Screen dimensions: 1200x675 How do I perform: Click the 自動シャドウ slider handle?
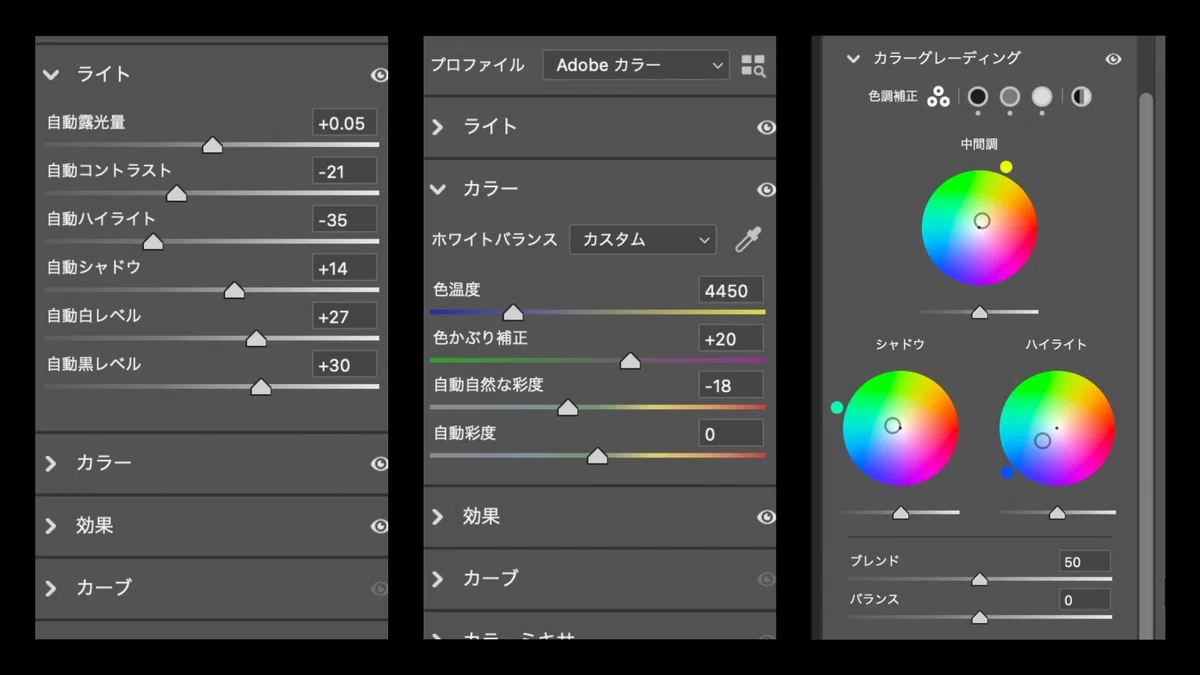click(x=234, y=290)
